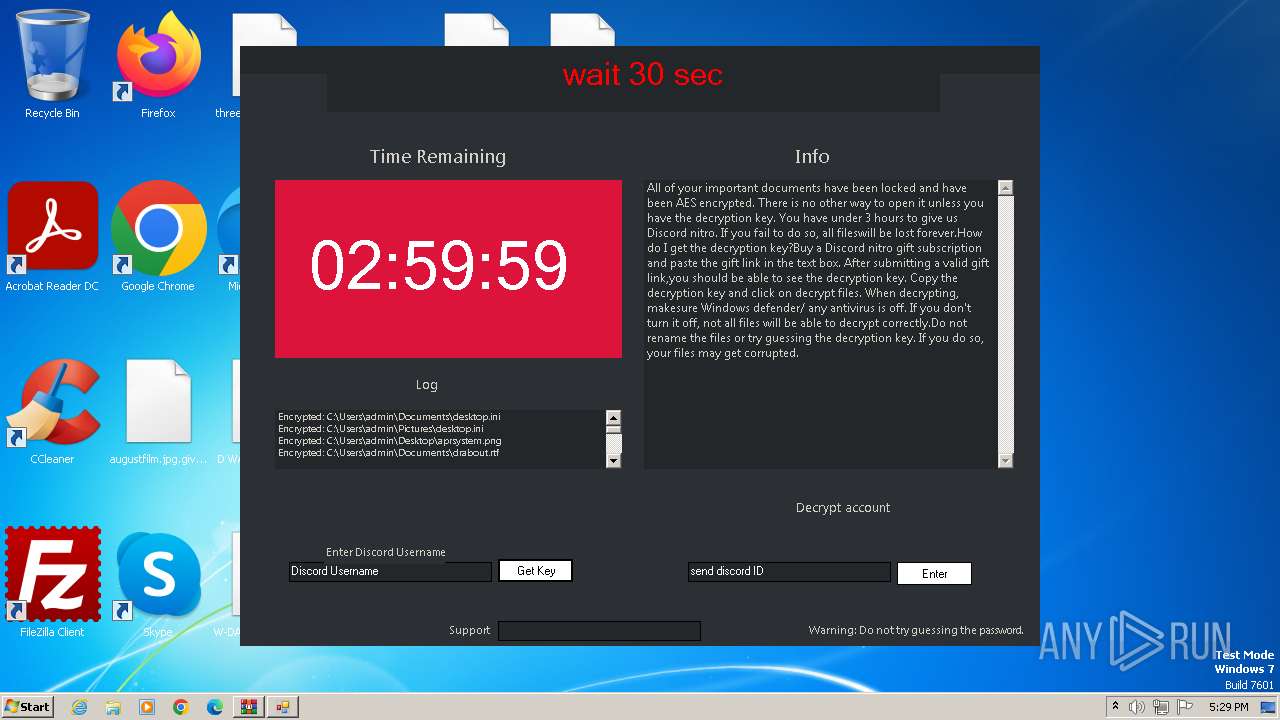This screenshot has width=1280, height=720.
Task: Click the Start button on taskbar
Action: pyautogui.click(x=27, y=707)
